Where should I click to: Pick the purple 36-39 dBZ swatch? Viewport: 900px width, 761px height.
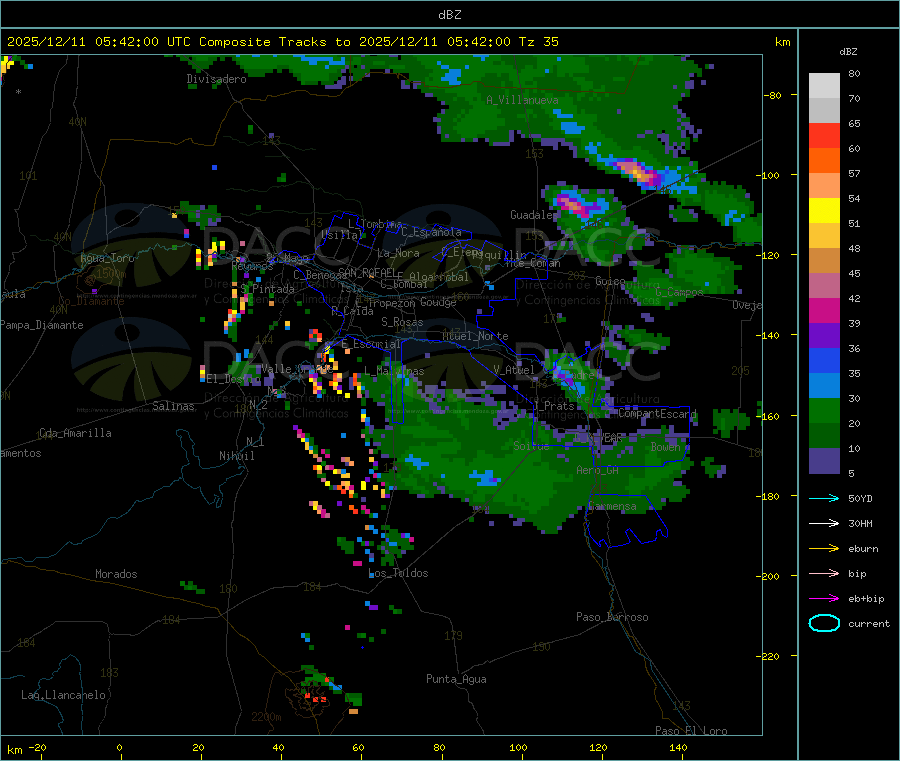click(824, 336)
